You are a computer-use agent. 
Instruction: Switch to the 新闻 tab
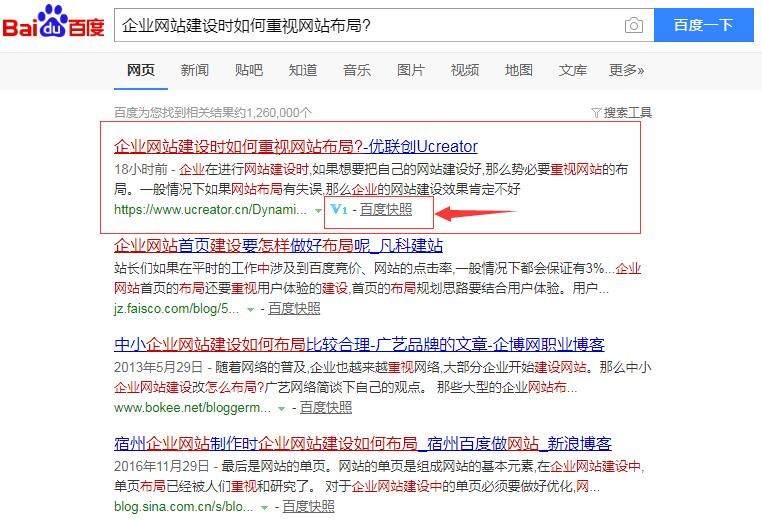tap(195, 70)
